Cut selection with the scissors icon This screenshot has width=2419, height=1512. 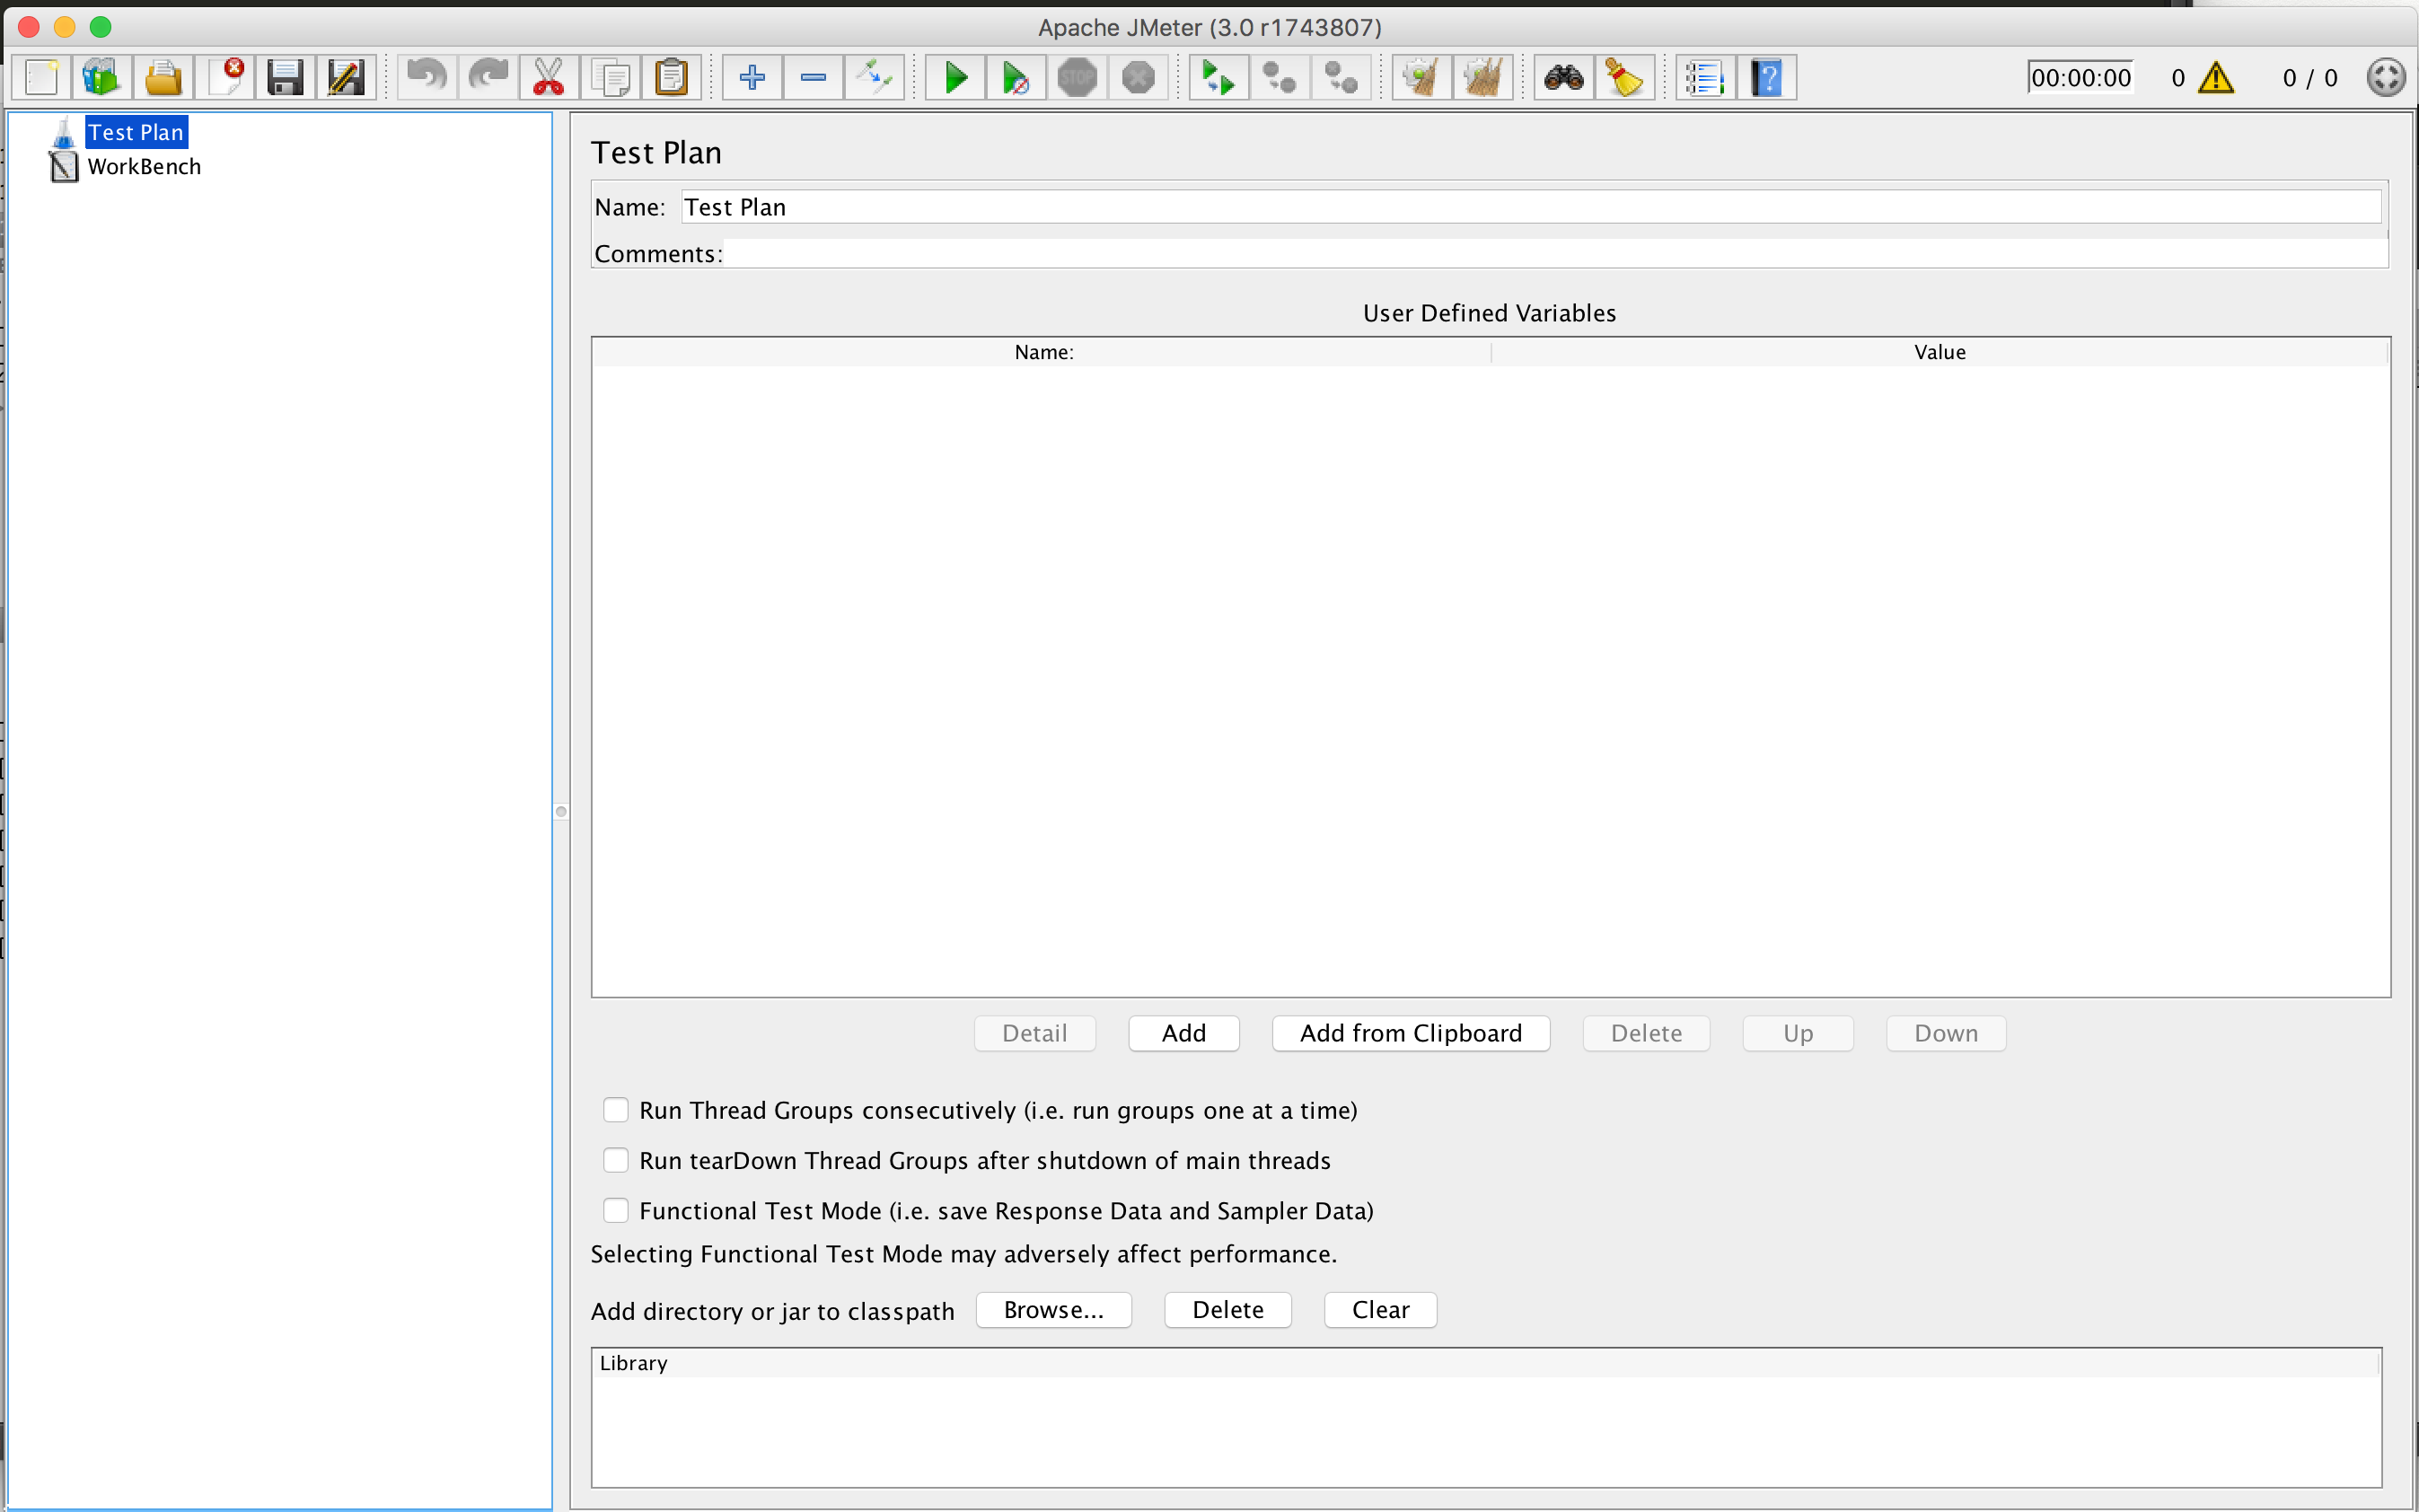(549, 77)
